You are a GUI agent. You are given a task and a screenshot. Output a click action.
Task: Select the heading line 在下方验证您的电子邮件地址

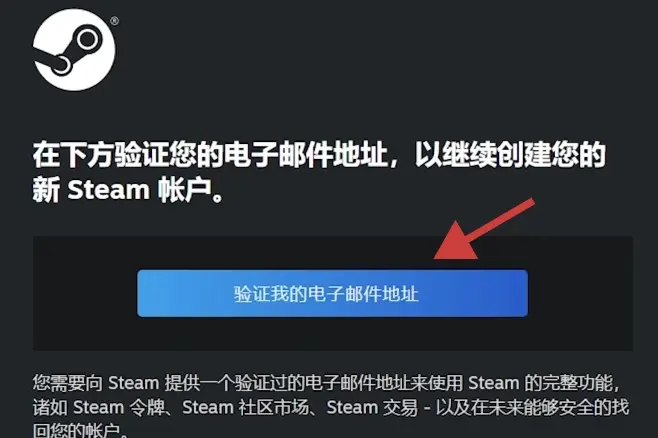tap(210, 155)
